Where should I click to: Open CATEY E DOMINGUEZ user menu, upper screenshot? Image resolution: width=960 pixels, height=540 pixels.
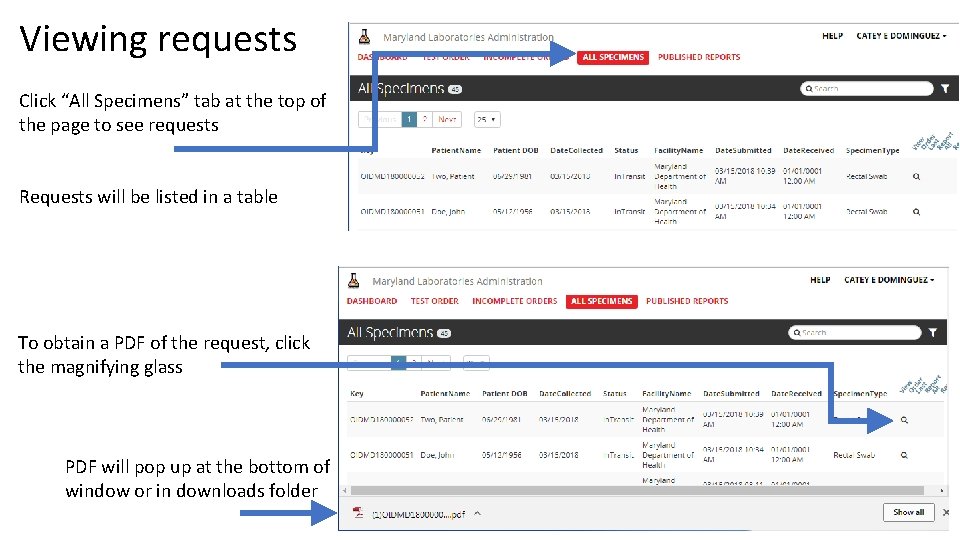tap(901, 36)
